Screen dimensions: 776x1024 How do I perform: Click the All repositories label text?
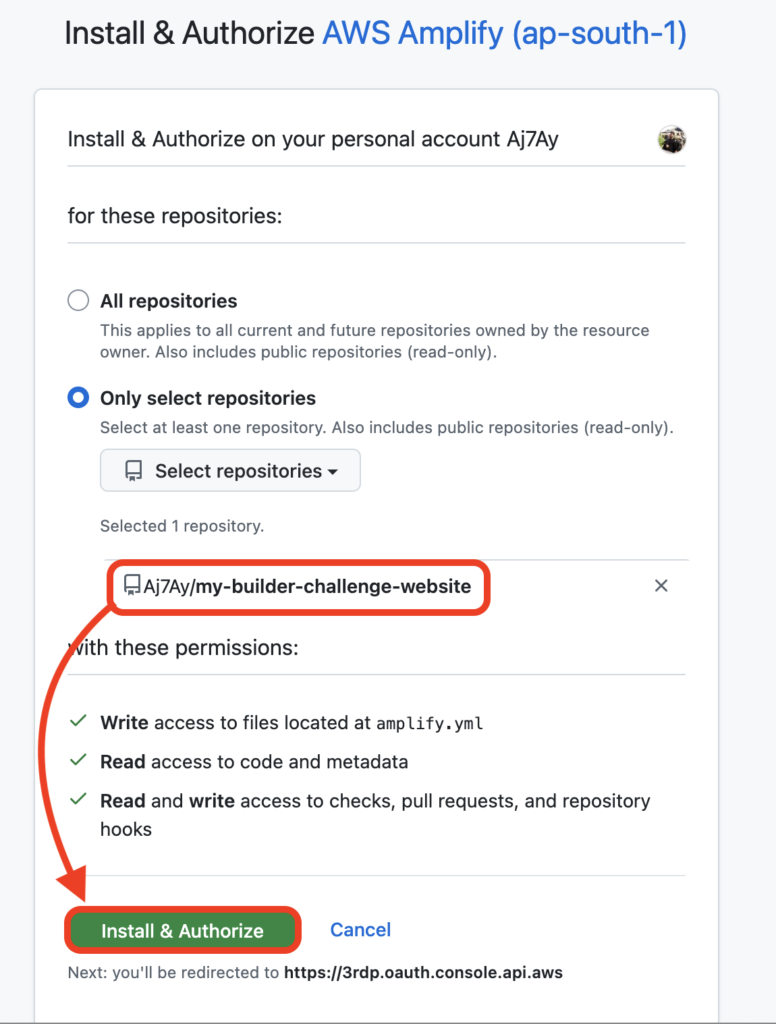coord(169,301)
